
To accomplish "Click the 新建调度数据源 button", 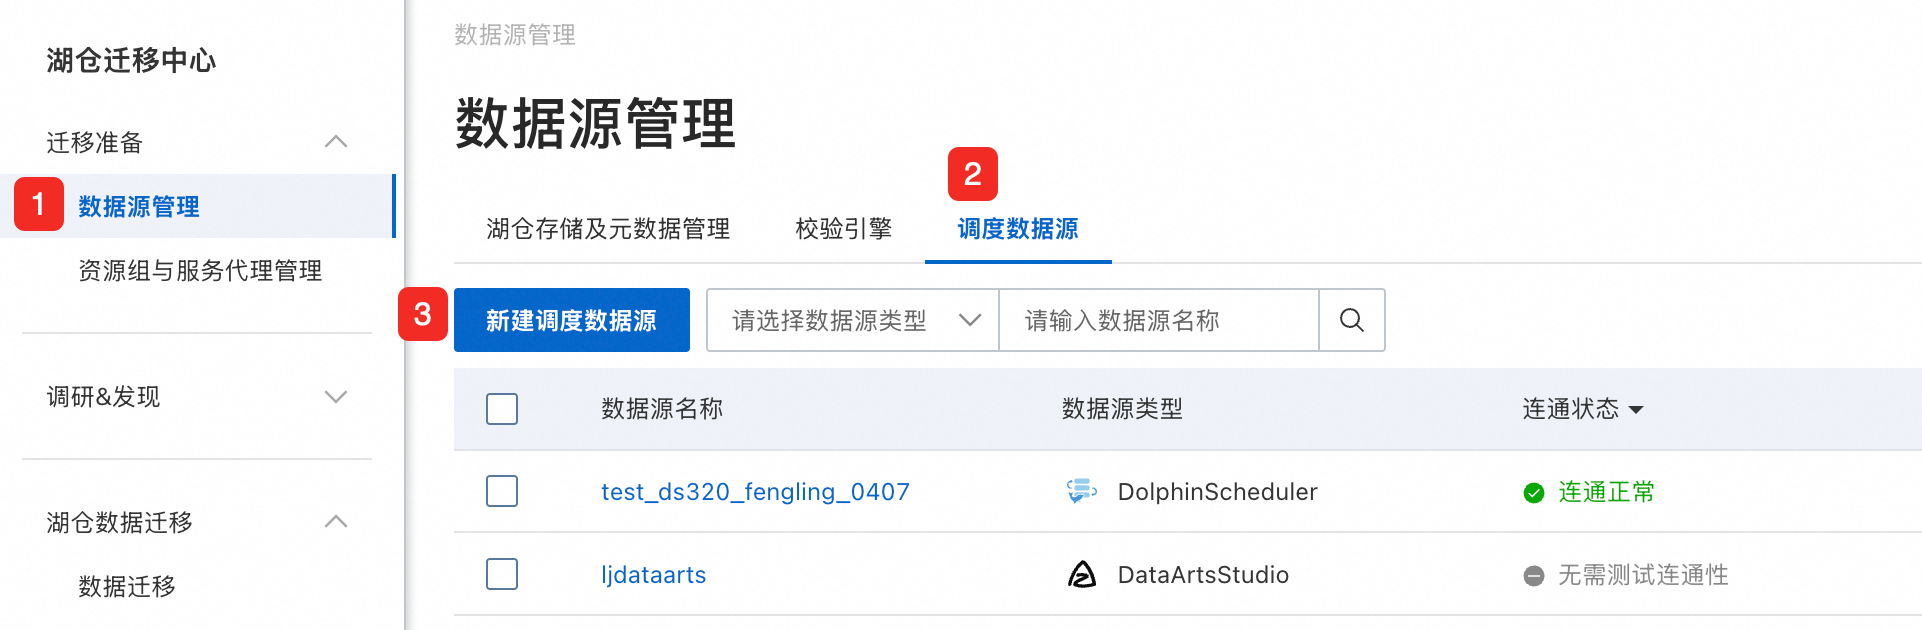I will coord(572,320).
